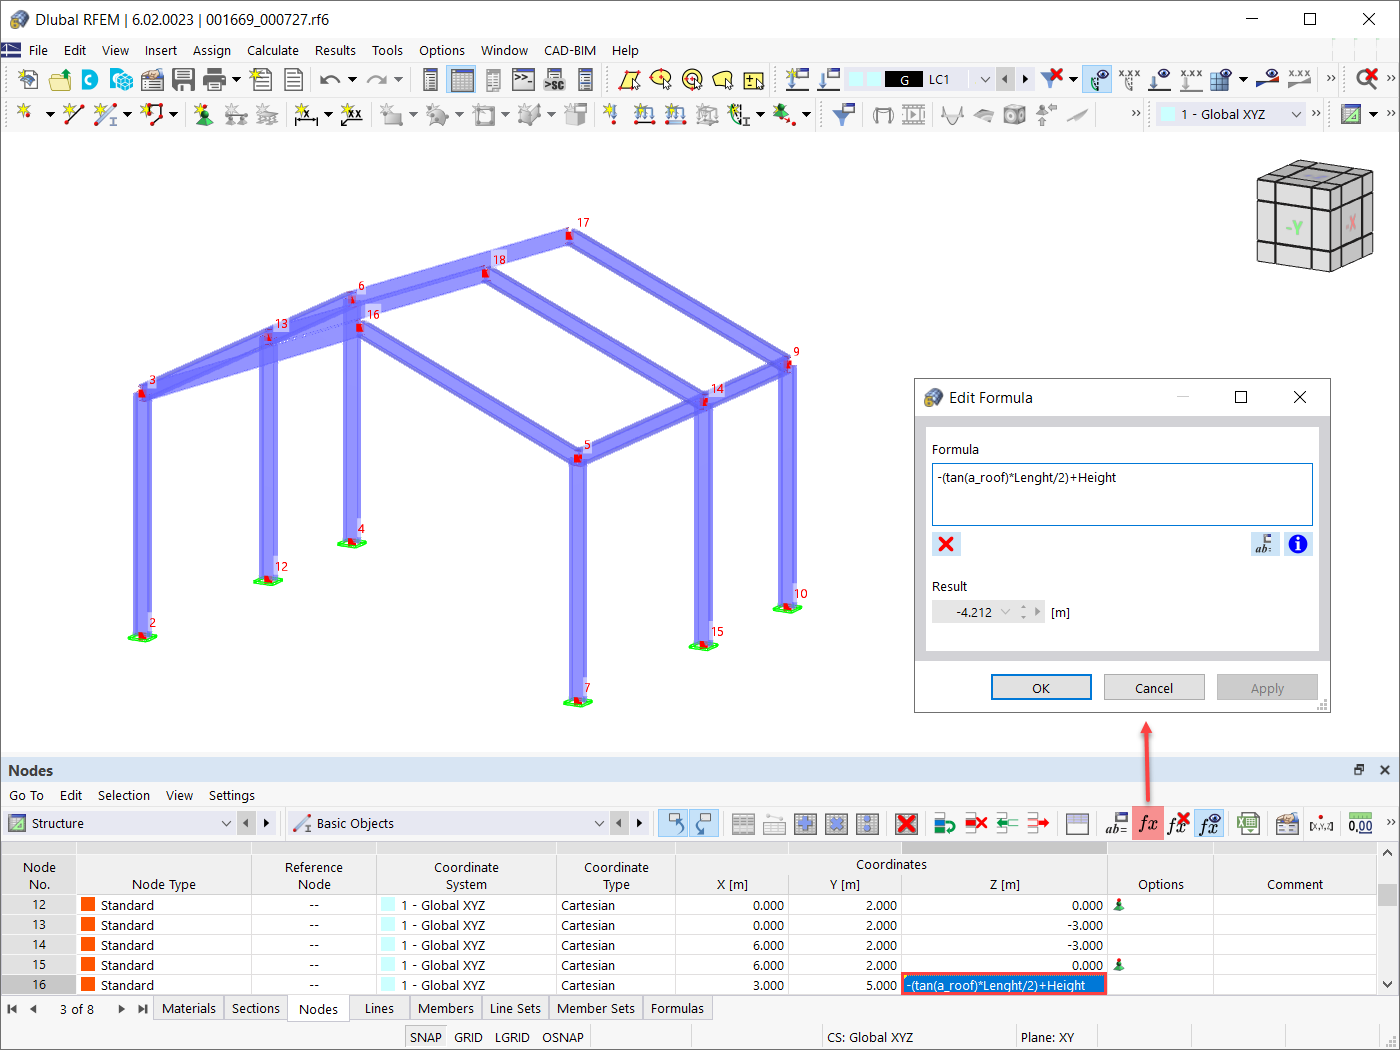The width and height of the screenshot is (1400, 1050).
Task: Undo the last action
Action: tap(330, 79)
